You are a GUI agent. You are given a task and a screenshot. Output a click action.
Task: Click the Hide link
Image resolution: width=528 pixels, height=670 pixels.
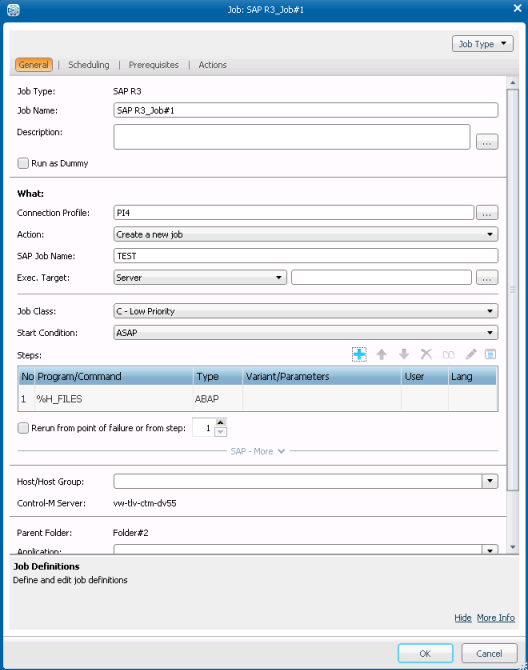coord(463,617)
